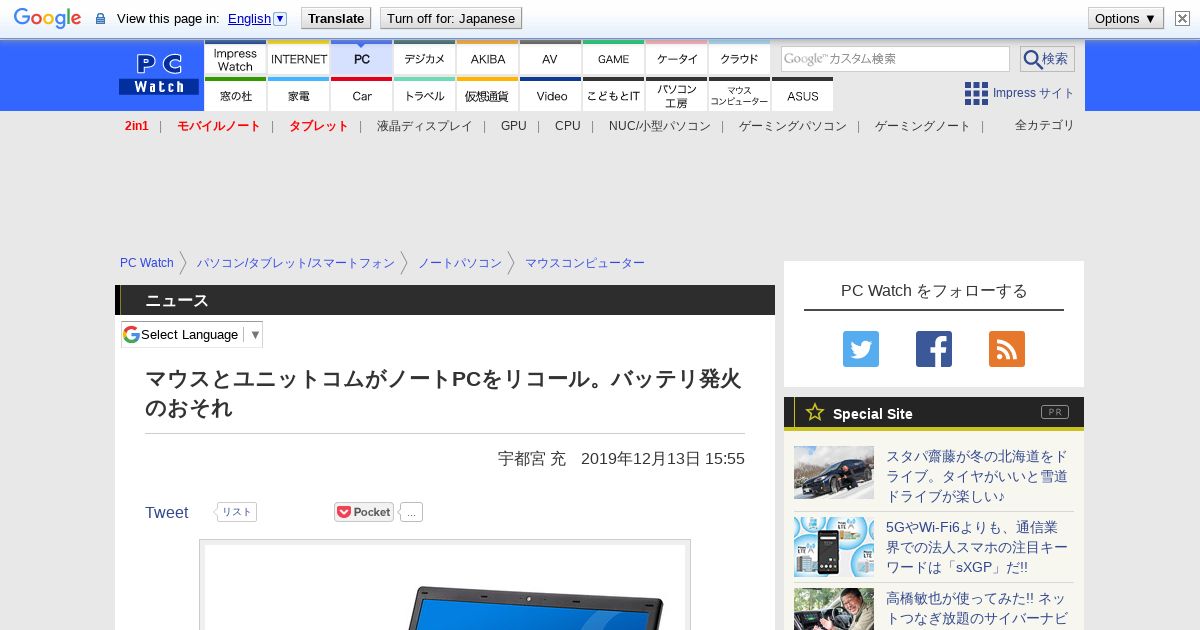Screen dimensions: 1200x630
Task: Click the Impress サイト link
Action: [1034, 93]
